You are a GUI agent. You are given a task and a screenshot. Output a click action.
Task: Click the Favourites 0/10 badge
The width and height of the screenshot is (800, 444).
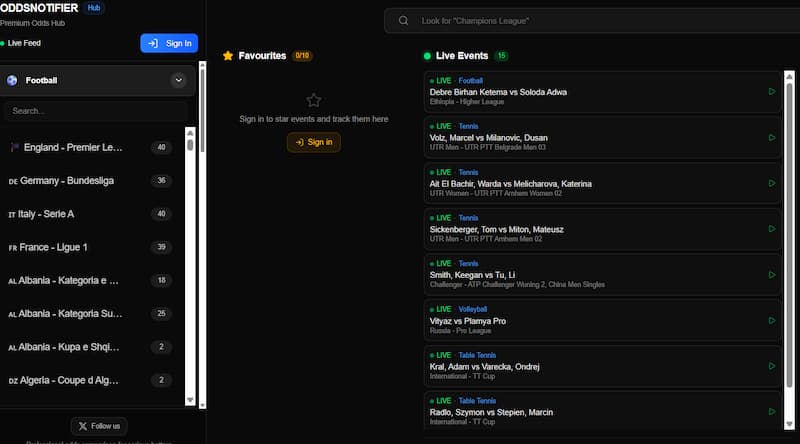tap(302, 56)
